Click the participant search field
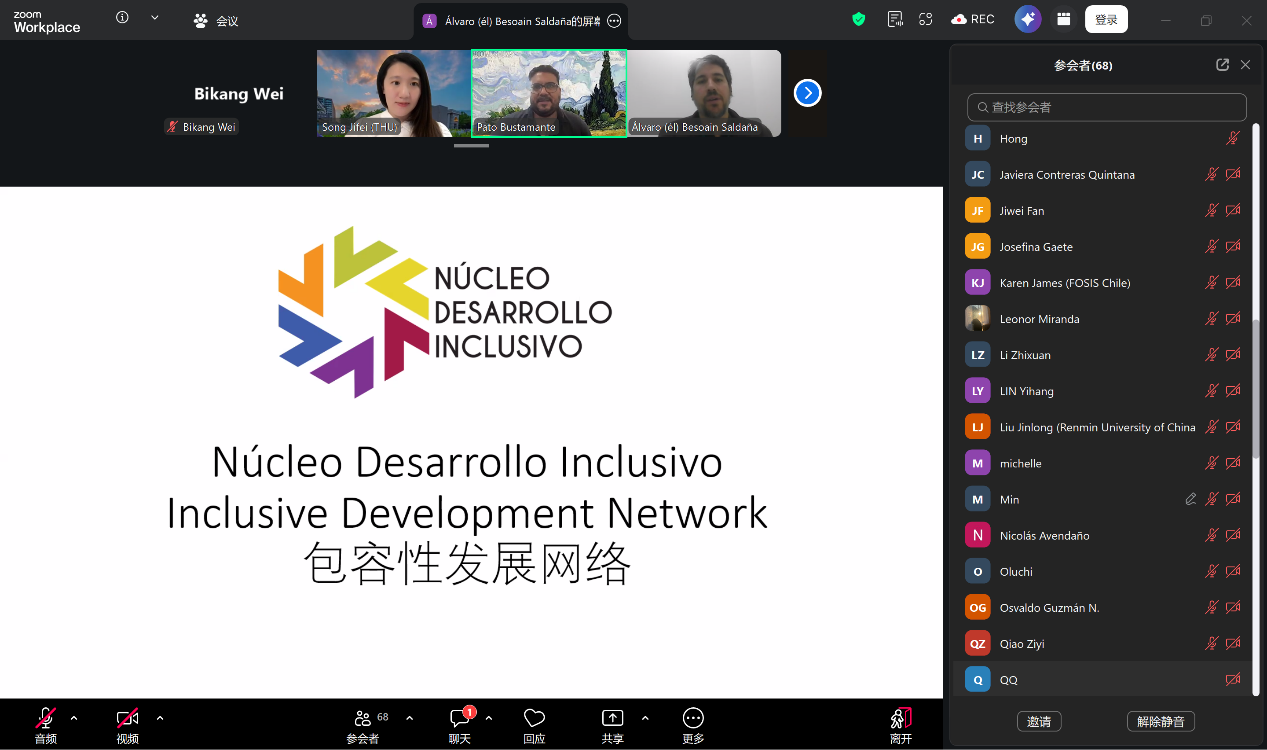This screenshot has height=750, width=1267. click(1107, 107)
